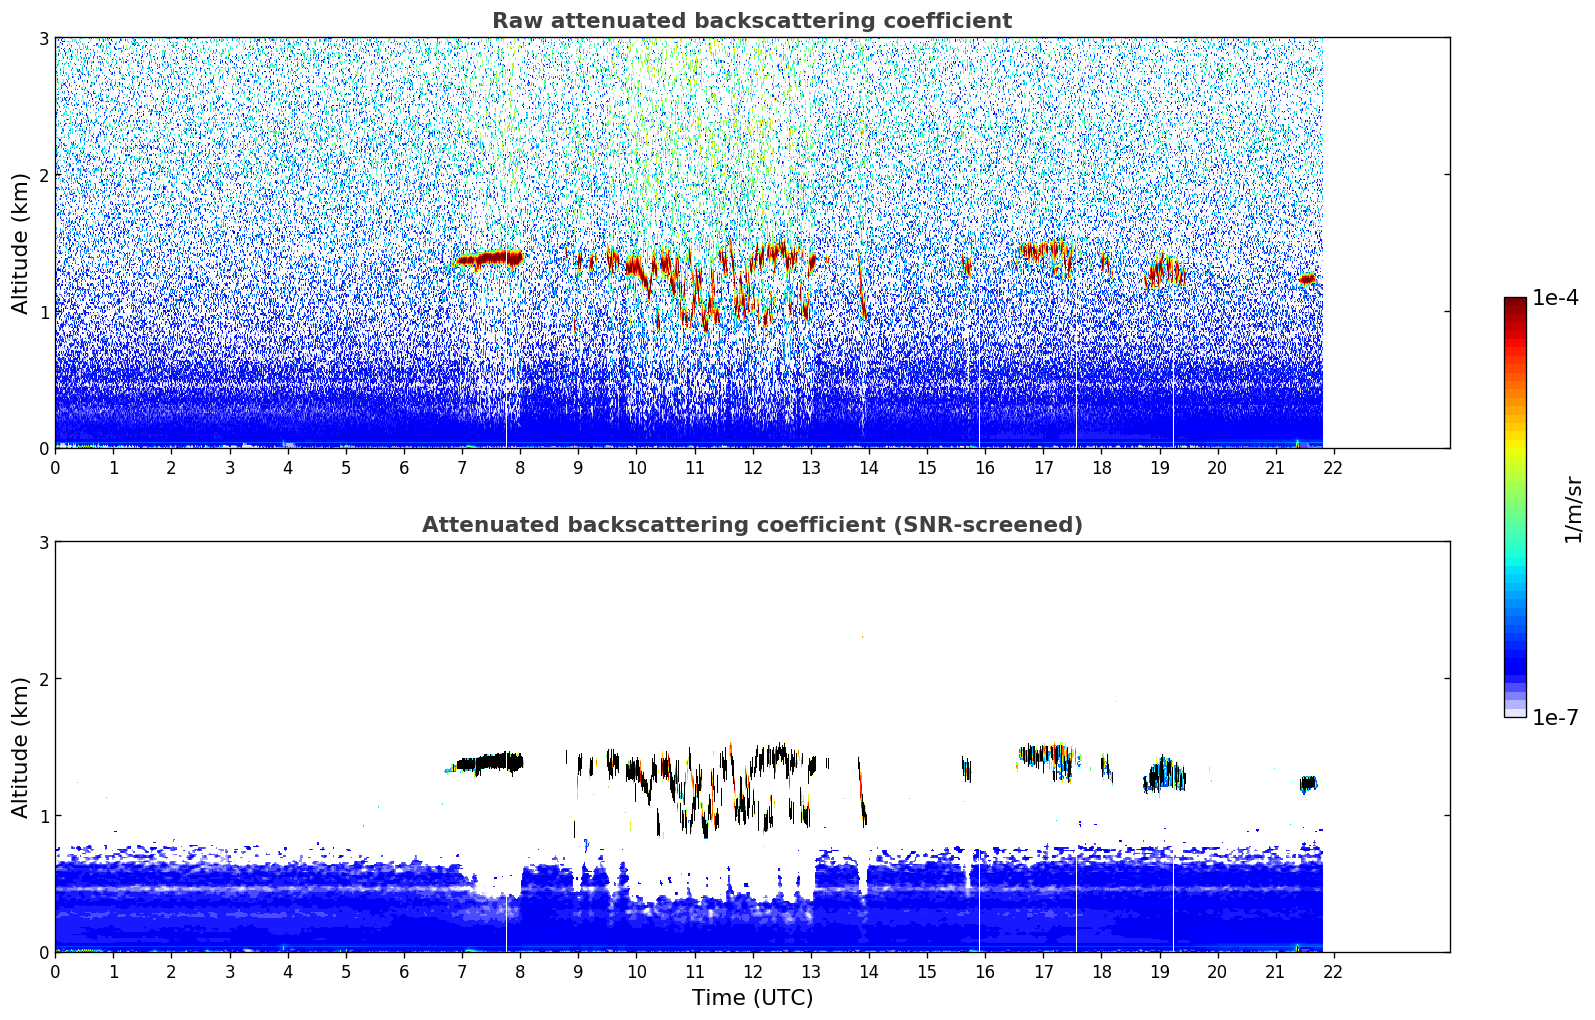Click time tick "3" under the Raw plot
This screenshot has height=1020, width=1595.
coord(230,467)
